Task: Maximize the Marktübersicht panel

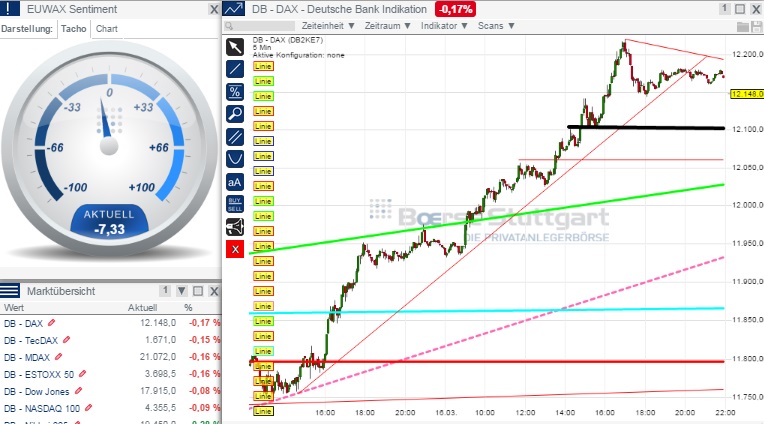Action: pos(198,291)
